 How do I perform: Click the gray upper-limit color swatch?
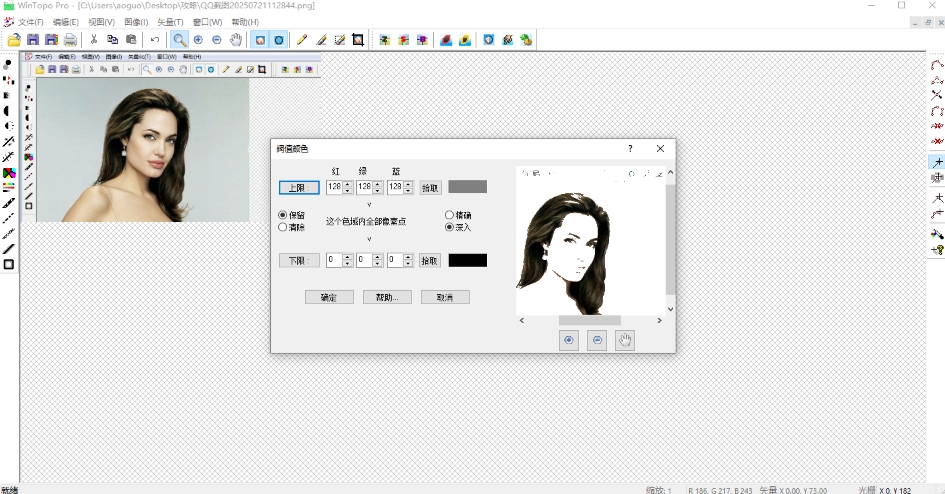coord(467,187)
